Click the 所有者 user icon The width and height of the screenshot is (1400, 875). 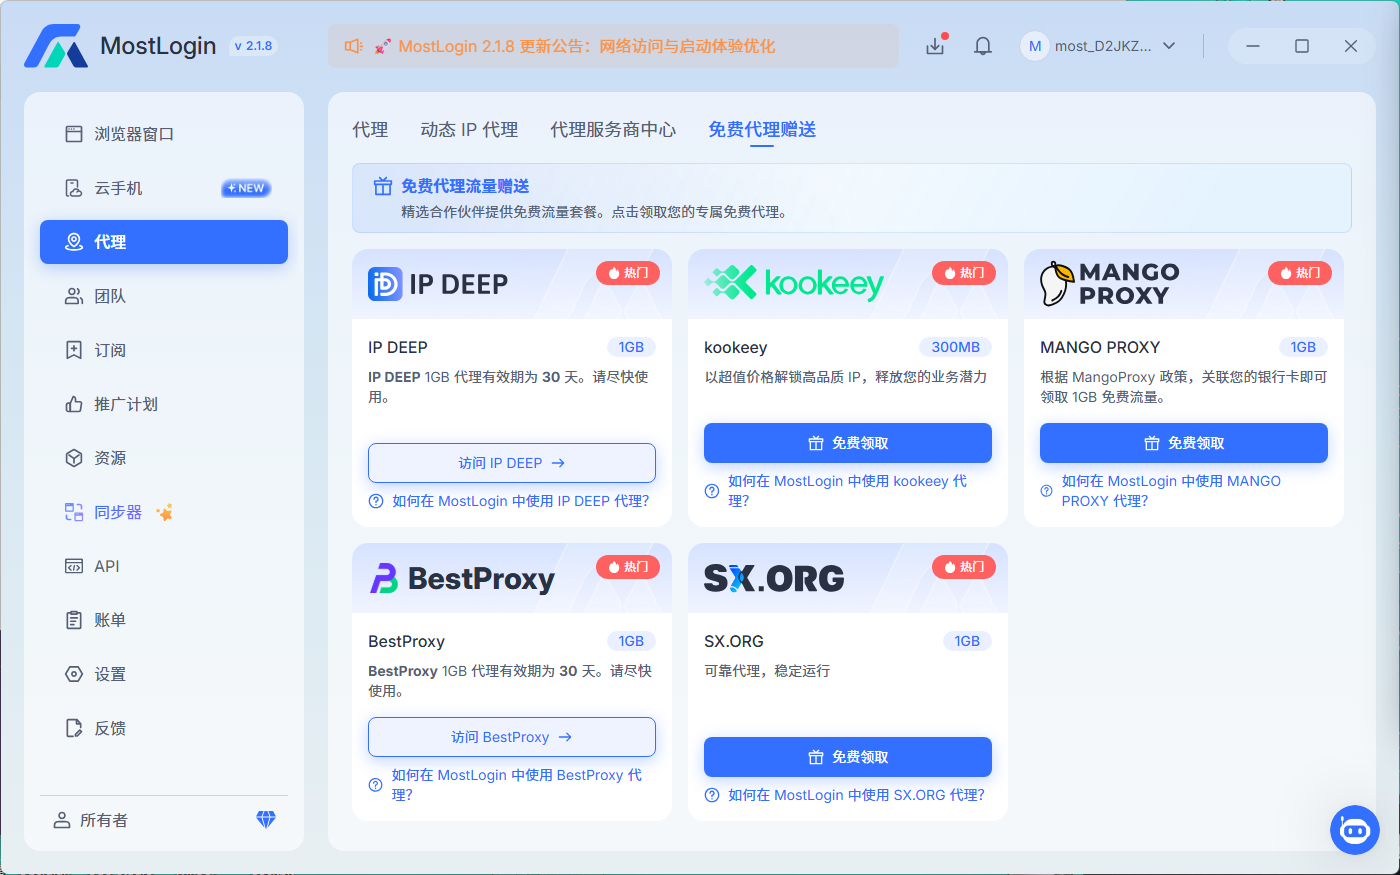(61, 820)
